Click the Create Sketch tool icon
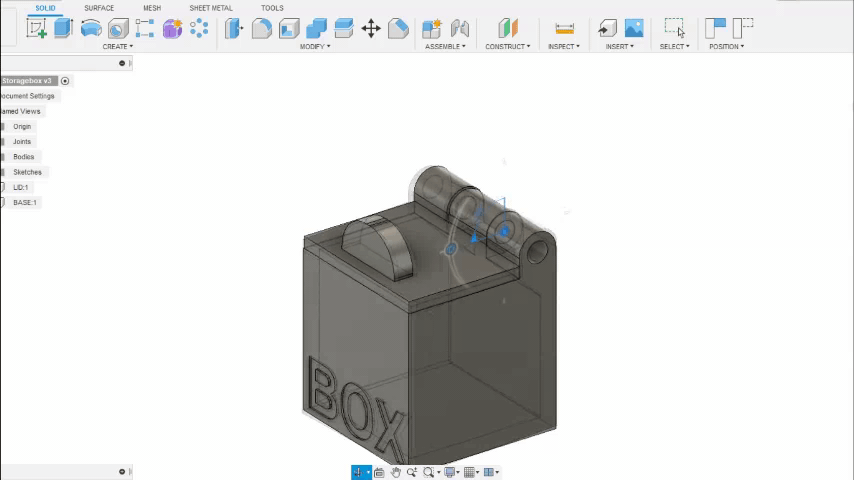Image resolution: width=854 pixels, height=480 pixels. tap(37, 29)
